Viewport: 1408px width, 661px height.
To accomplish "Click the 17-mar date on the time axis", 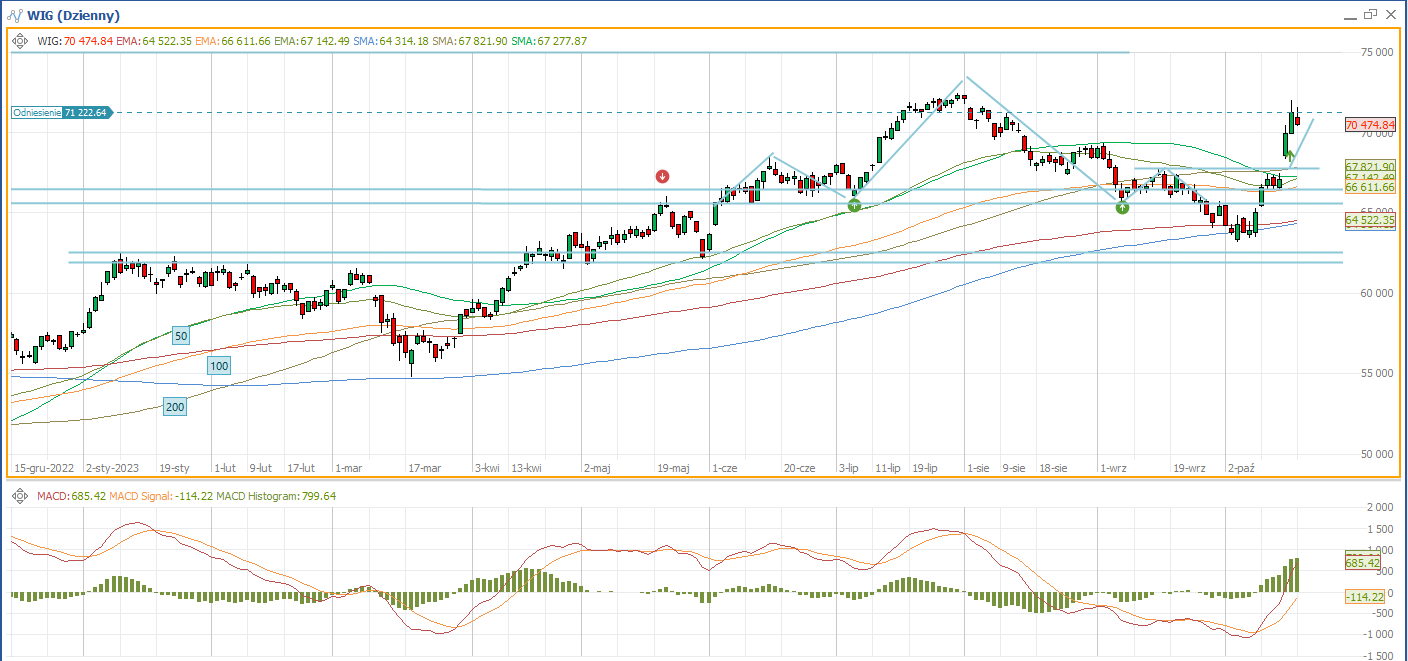I will point(424,467).
